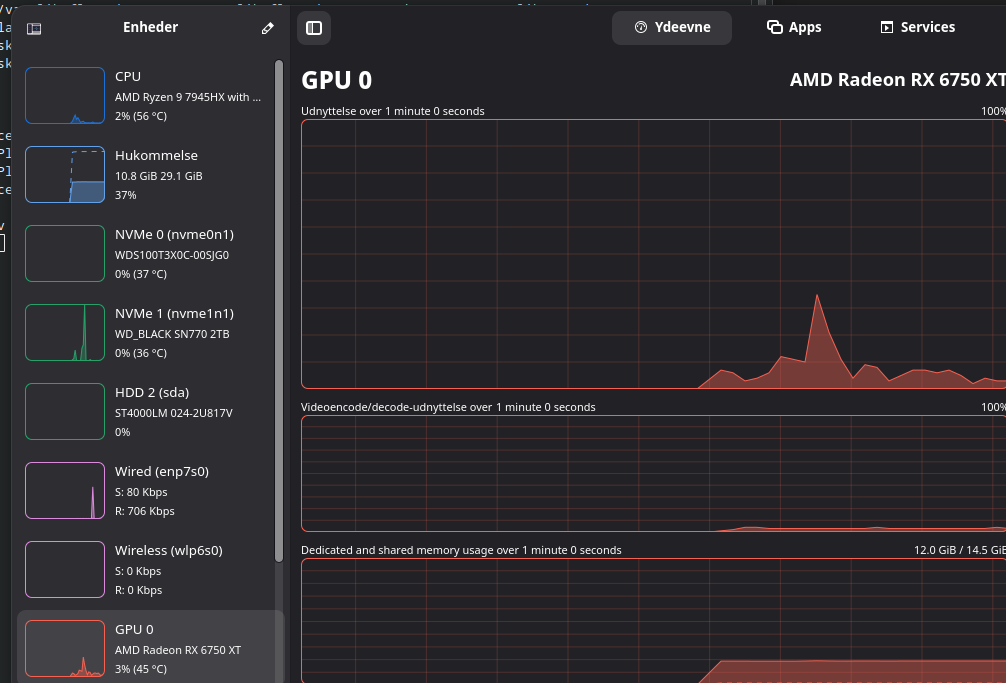Select the CPU device graph thumbnail
The image size is (1006, 683).
[x=65, y=96]
